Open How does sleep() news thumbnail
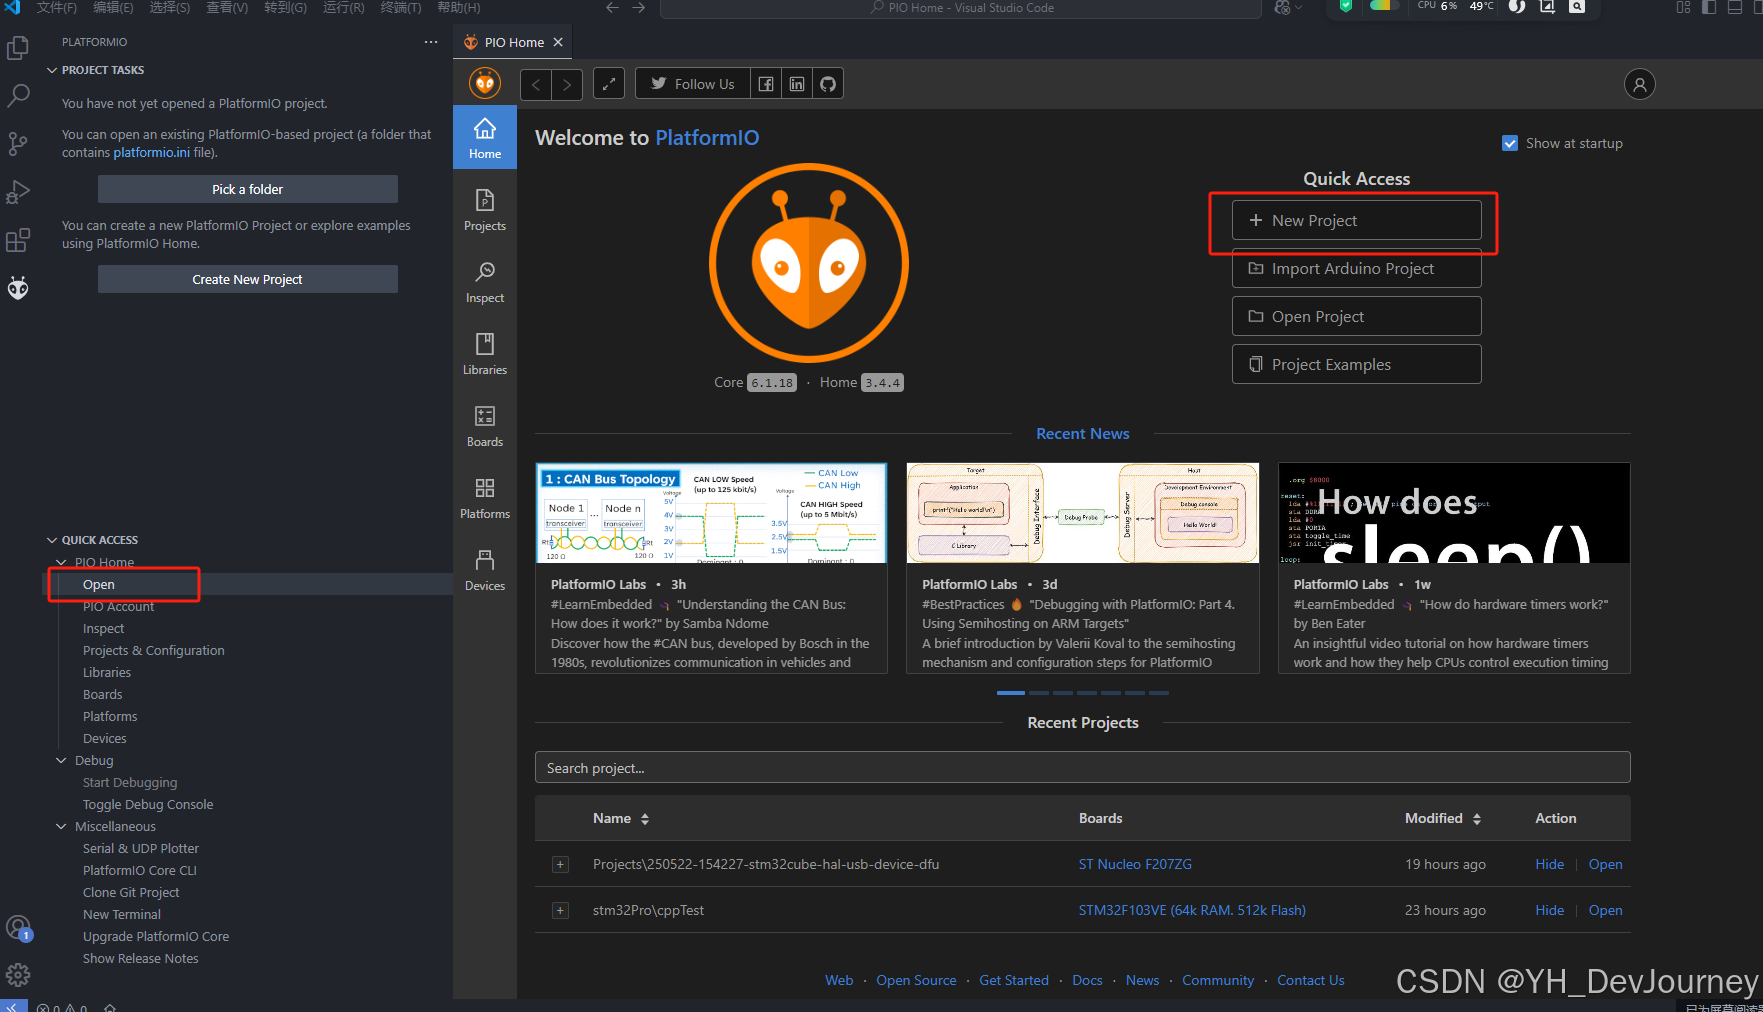The image size is (1763, 1012). (x=1454, y=513)
